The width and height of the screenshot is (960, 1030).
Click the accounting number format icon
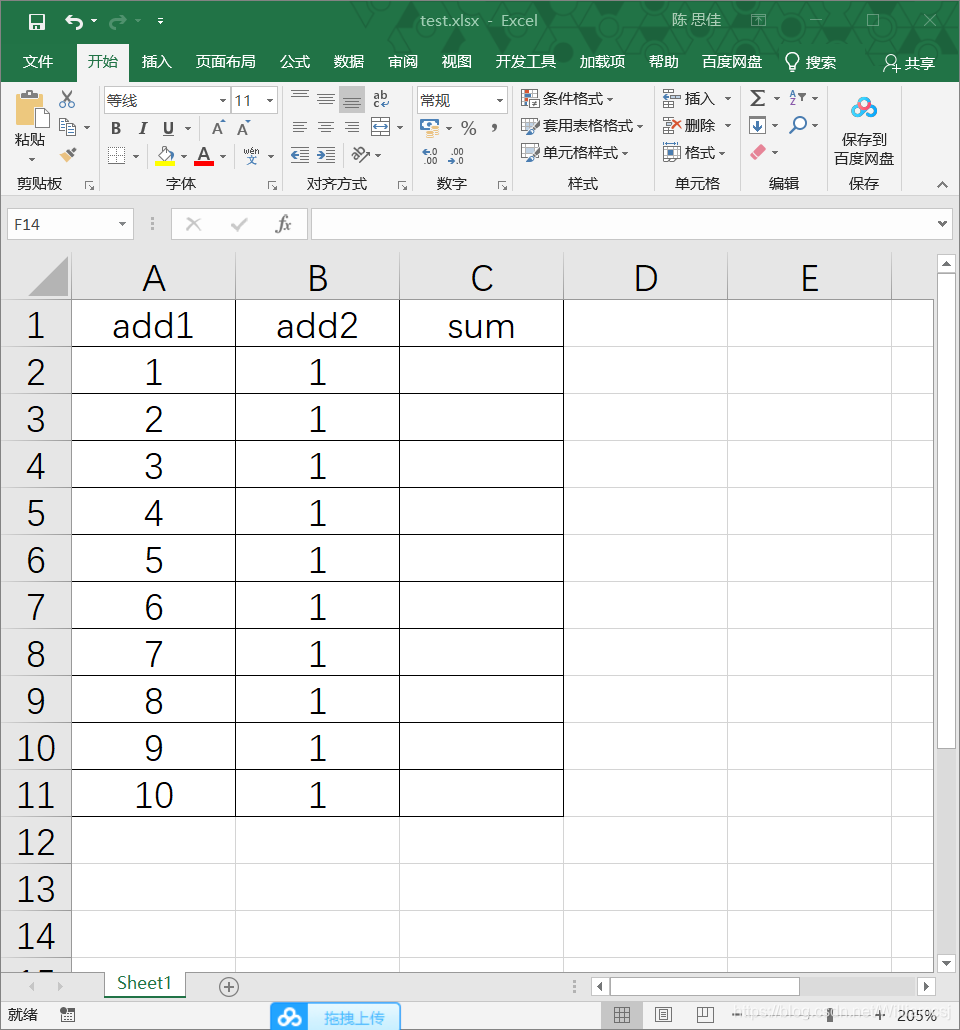tap(430, 128)
